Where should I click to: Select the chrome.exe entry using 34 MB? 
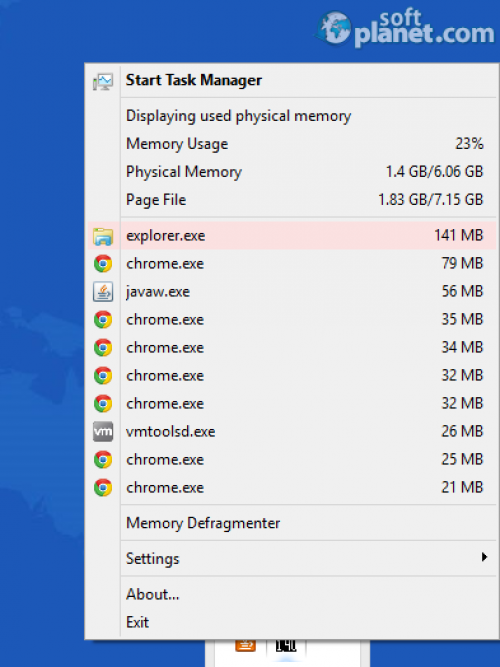(x=291, y=348)
